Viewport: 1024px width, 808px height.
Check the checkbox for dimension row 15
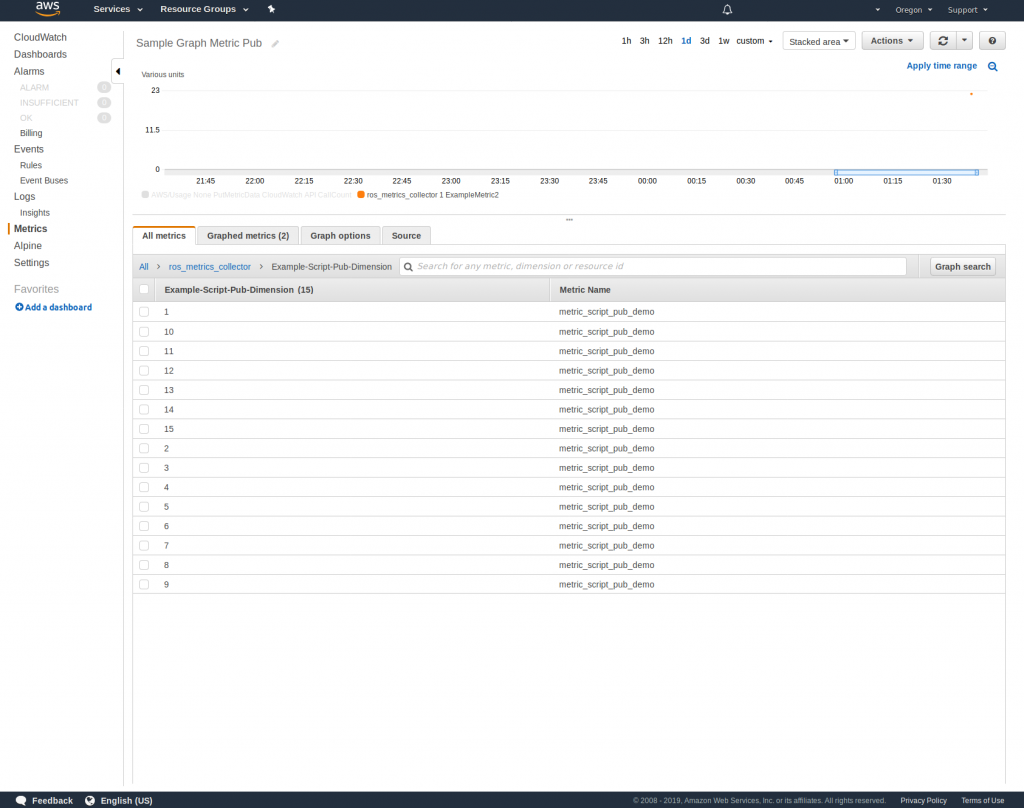pos(143,428)
